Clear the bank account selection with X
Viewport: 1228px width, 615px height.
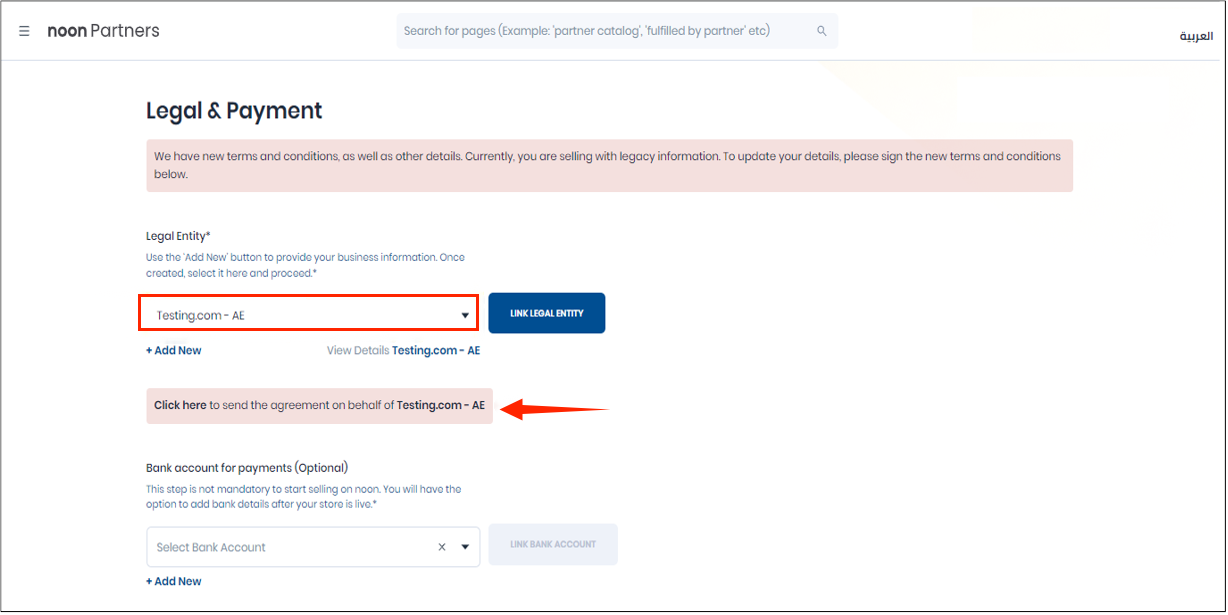pyautogui.click(x=442, y=547)
